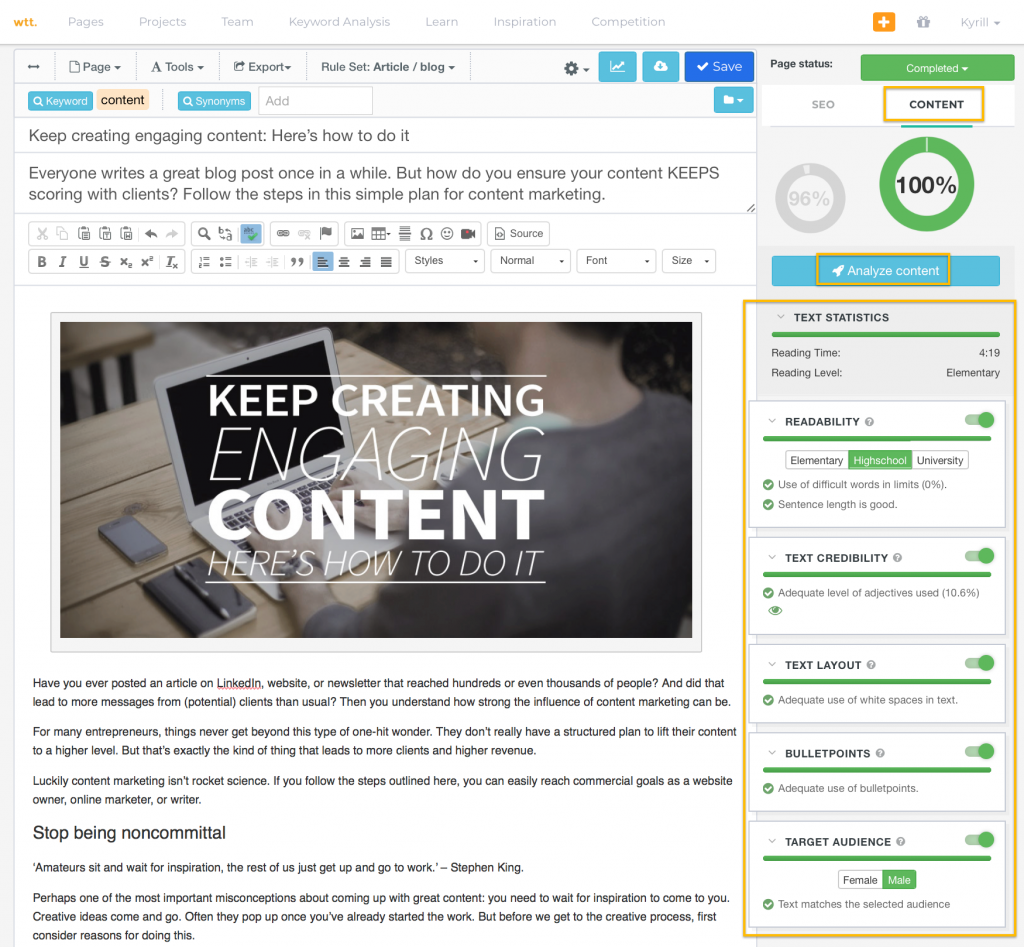Insert a link with the chain icon
1024x947 pixels.
point(283,234)
